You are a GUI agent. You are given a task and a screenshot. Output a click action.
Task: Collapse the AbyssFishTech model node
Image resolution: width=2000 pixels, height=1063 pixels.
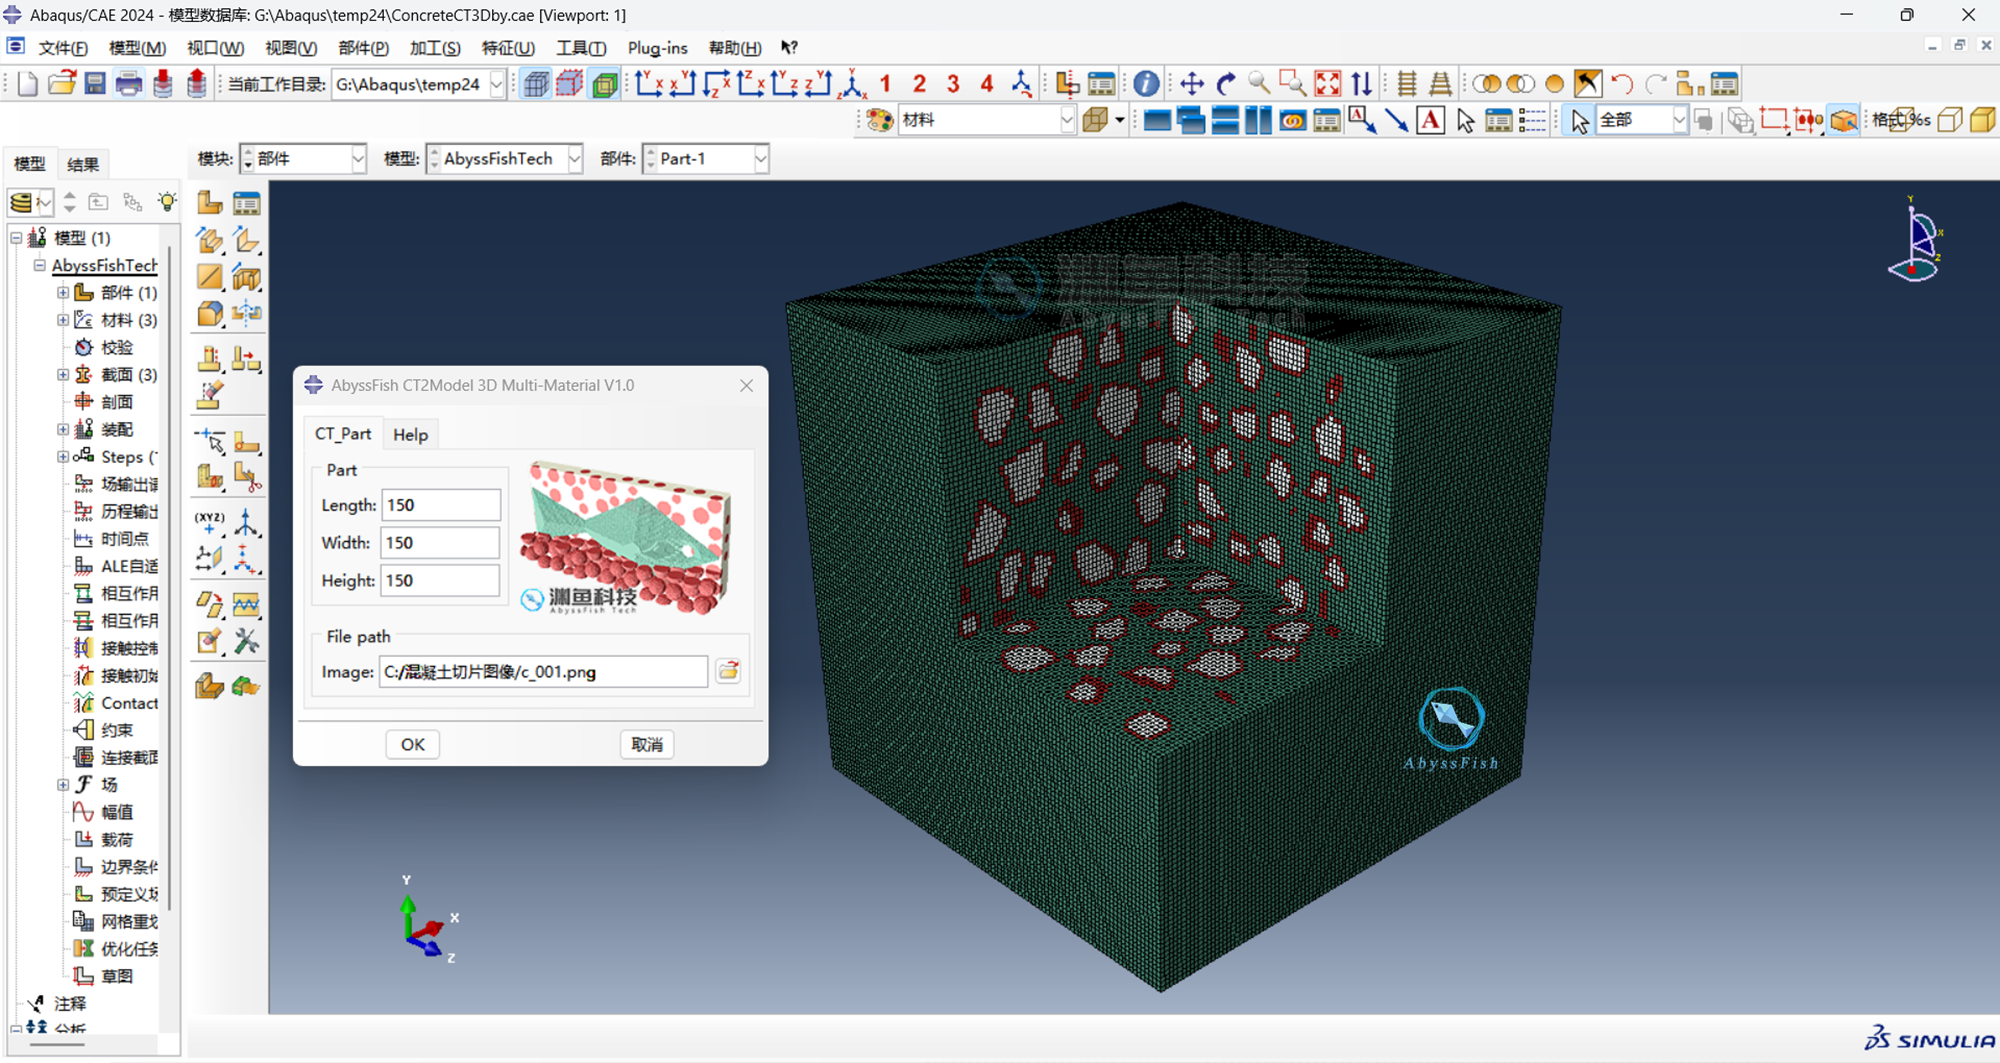[40, 265]
